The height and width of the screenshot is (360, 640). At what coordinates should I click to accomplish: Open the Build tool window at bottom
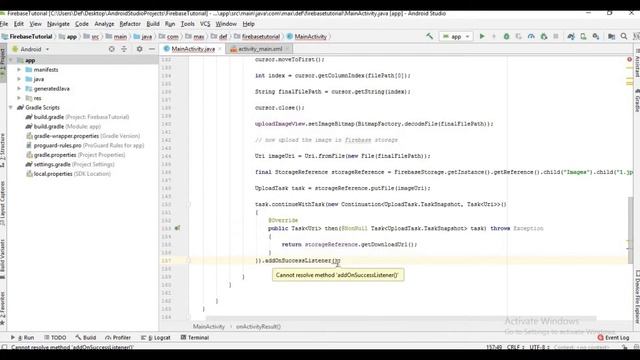pos(86,338)
